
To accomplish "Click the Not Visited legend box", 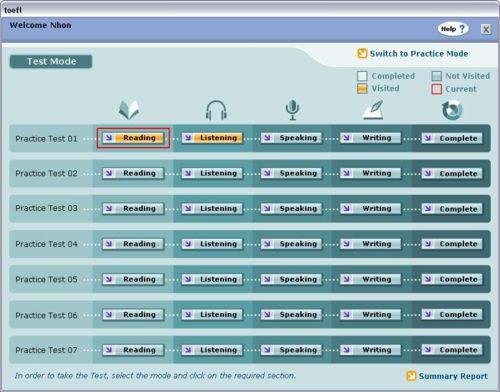I will [x=436, y=76].
